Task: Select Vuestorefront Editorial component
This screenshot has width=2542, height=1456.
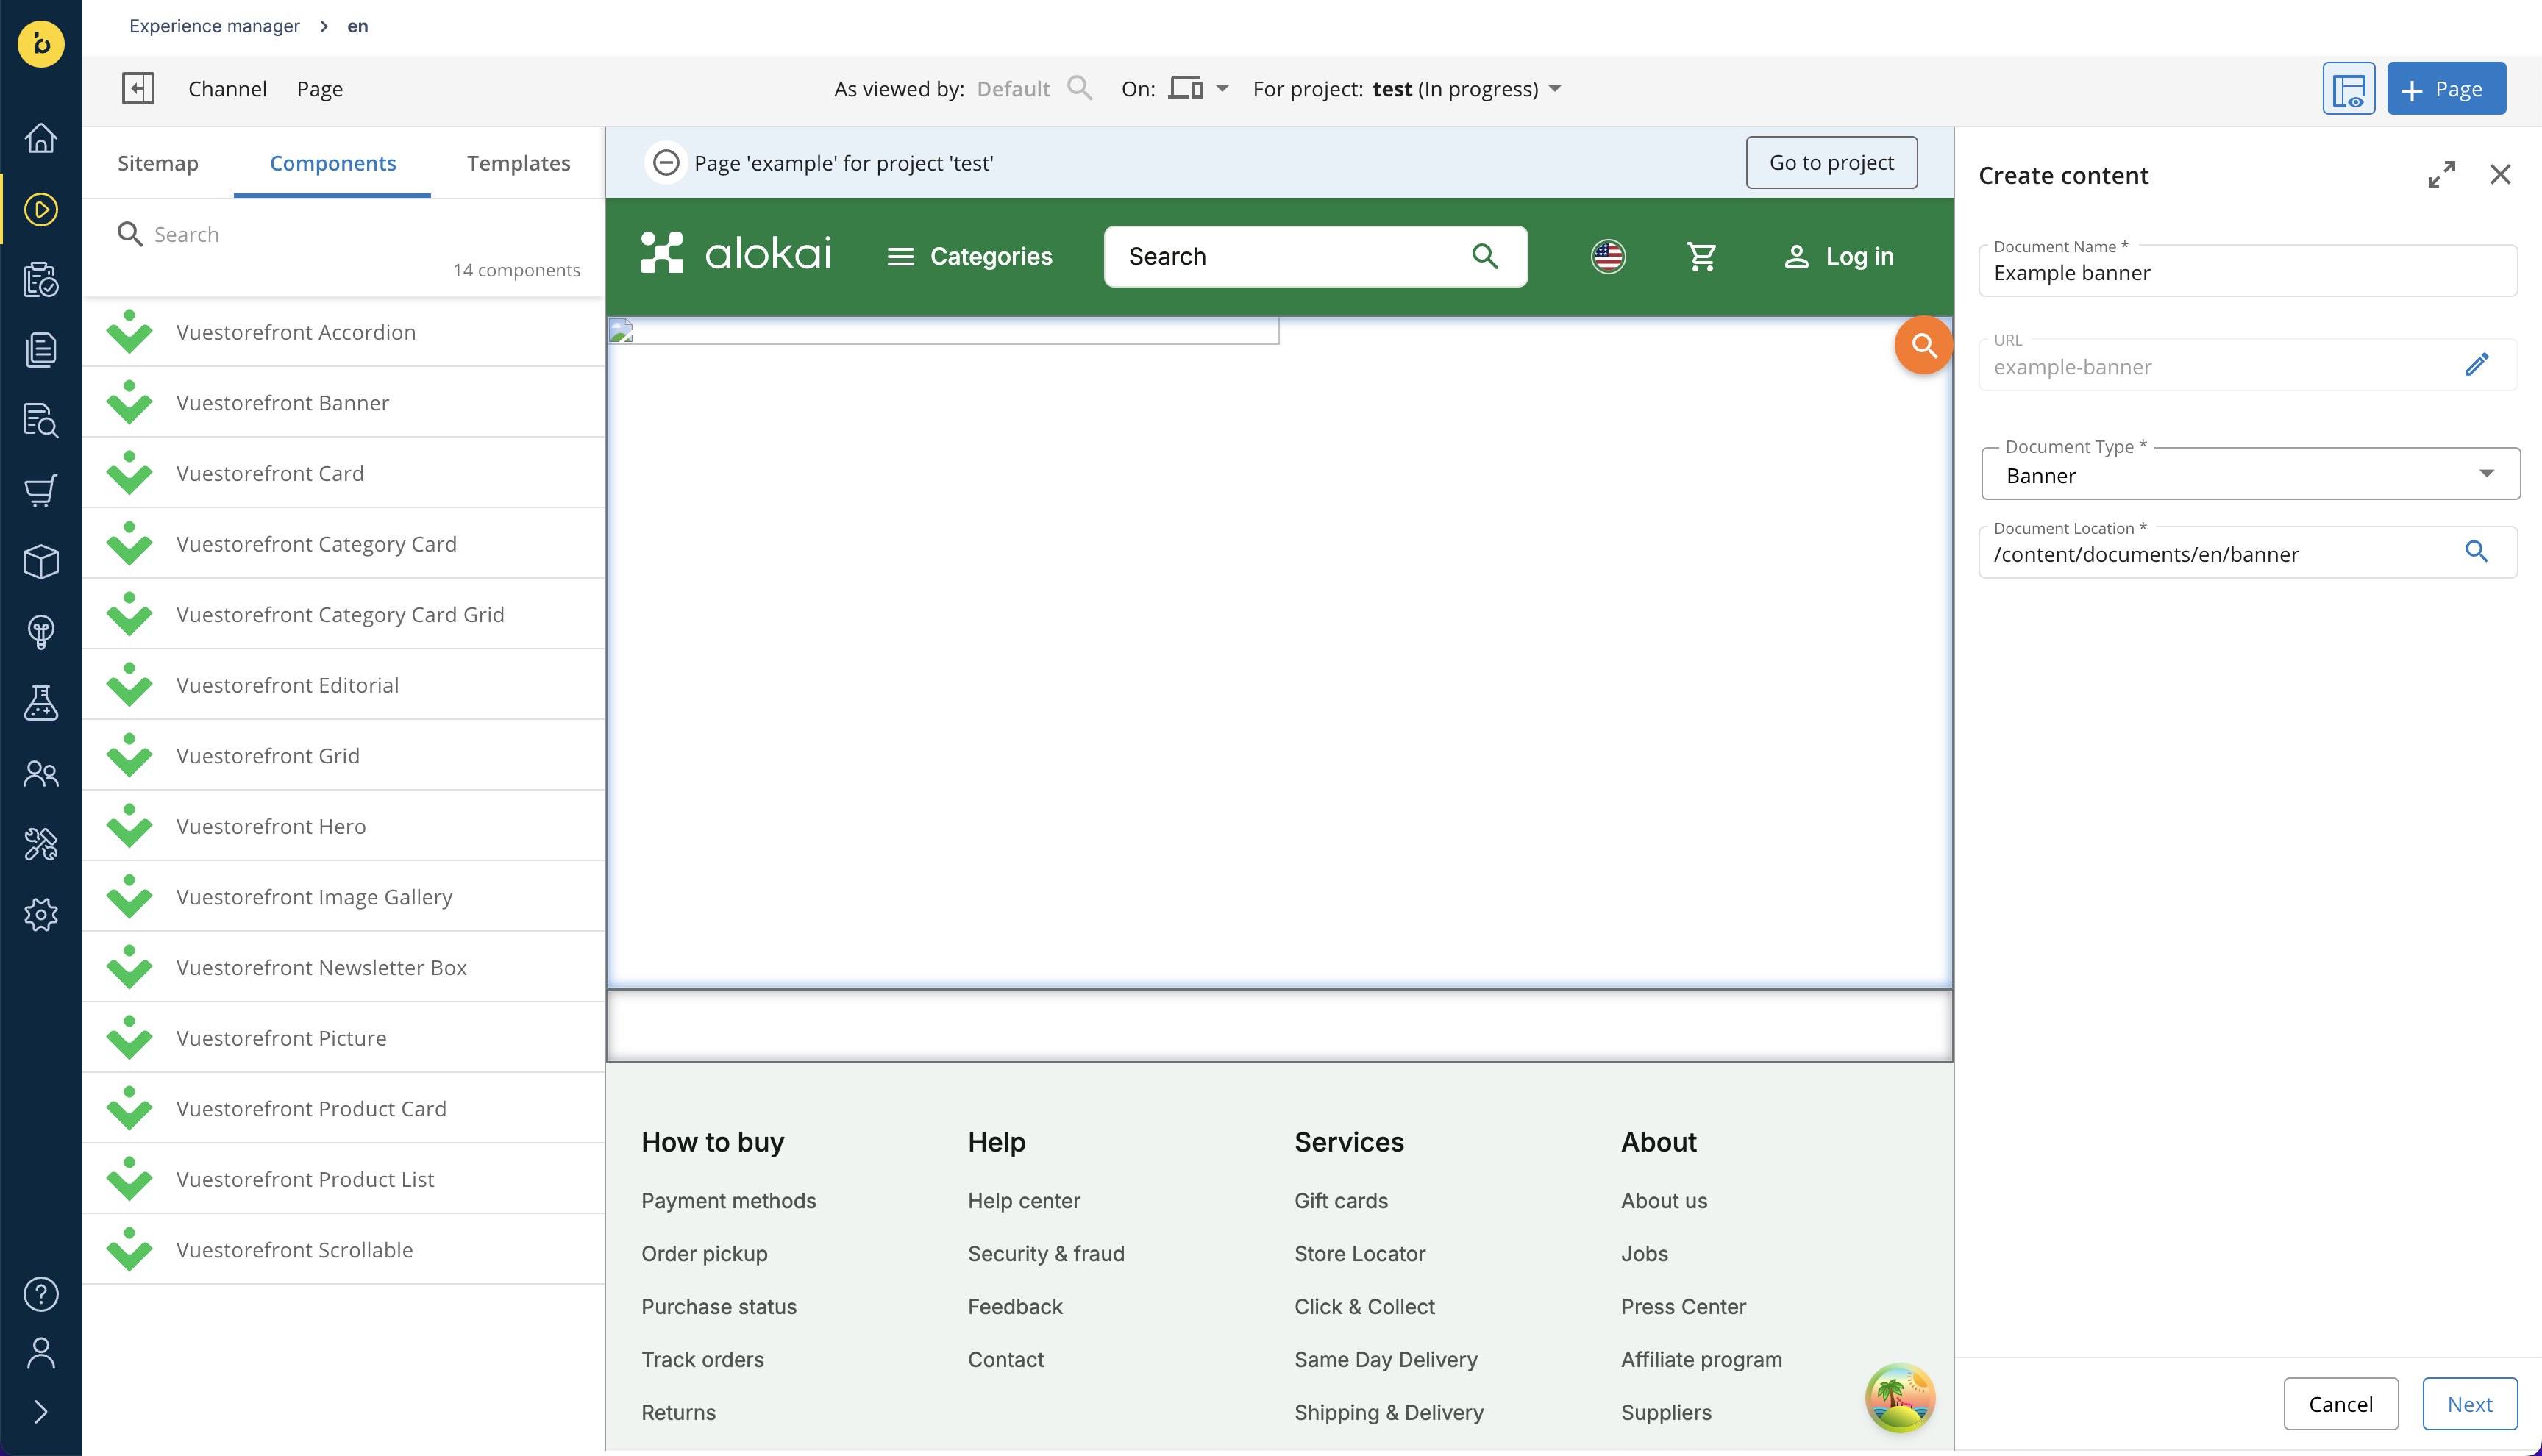Action: [x=344, y=685]
